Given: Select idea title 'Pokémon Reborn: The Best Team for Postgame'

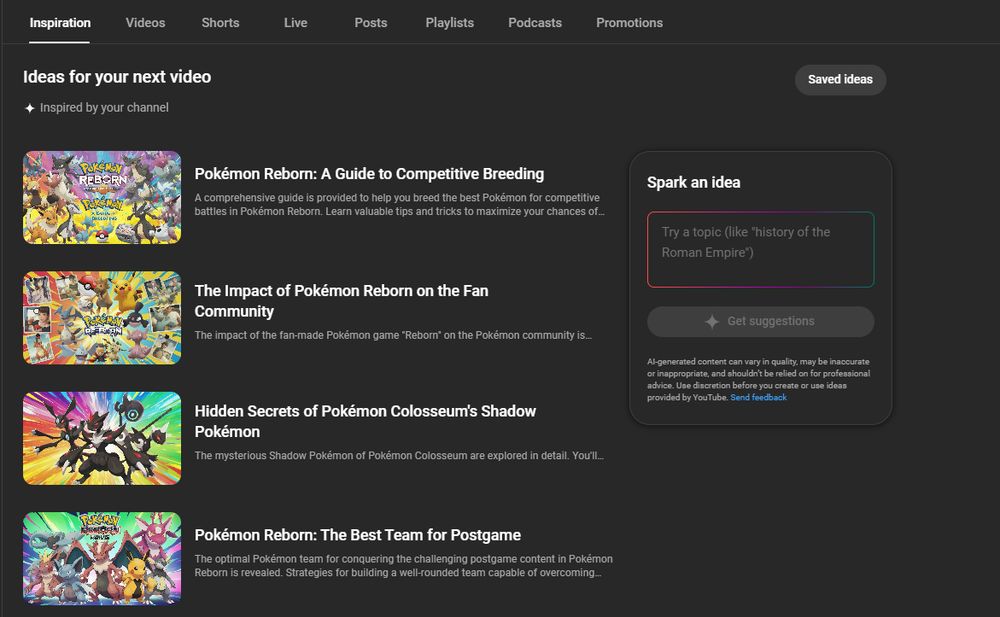Looking at the screenshot, I should click(358, 535).
